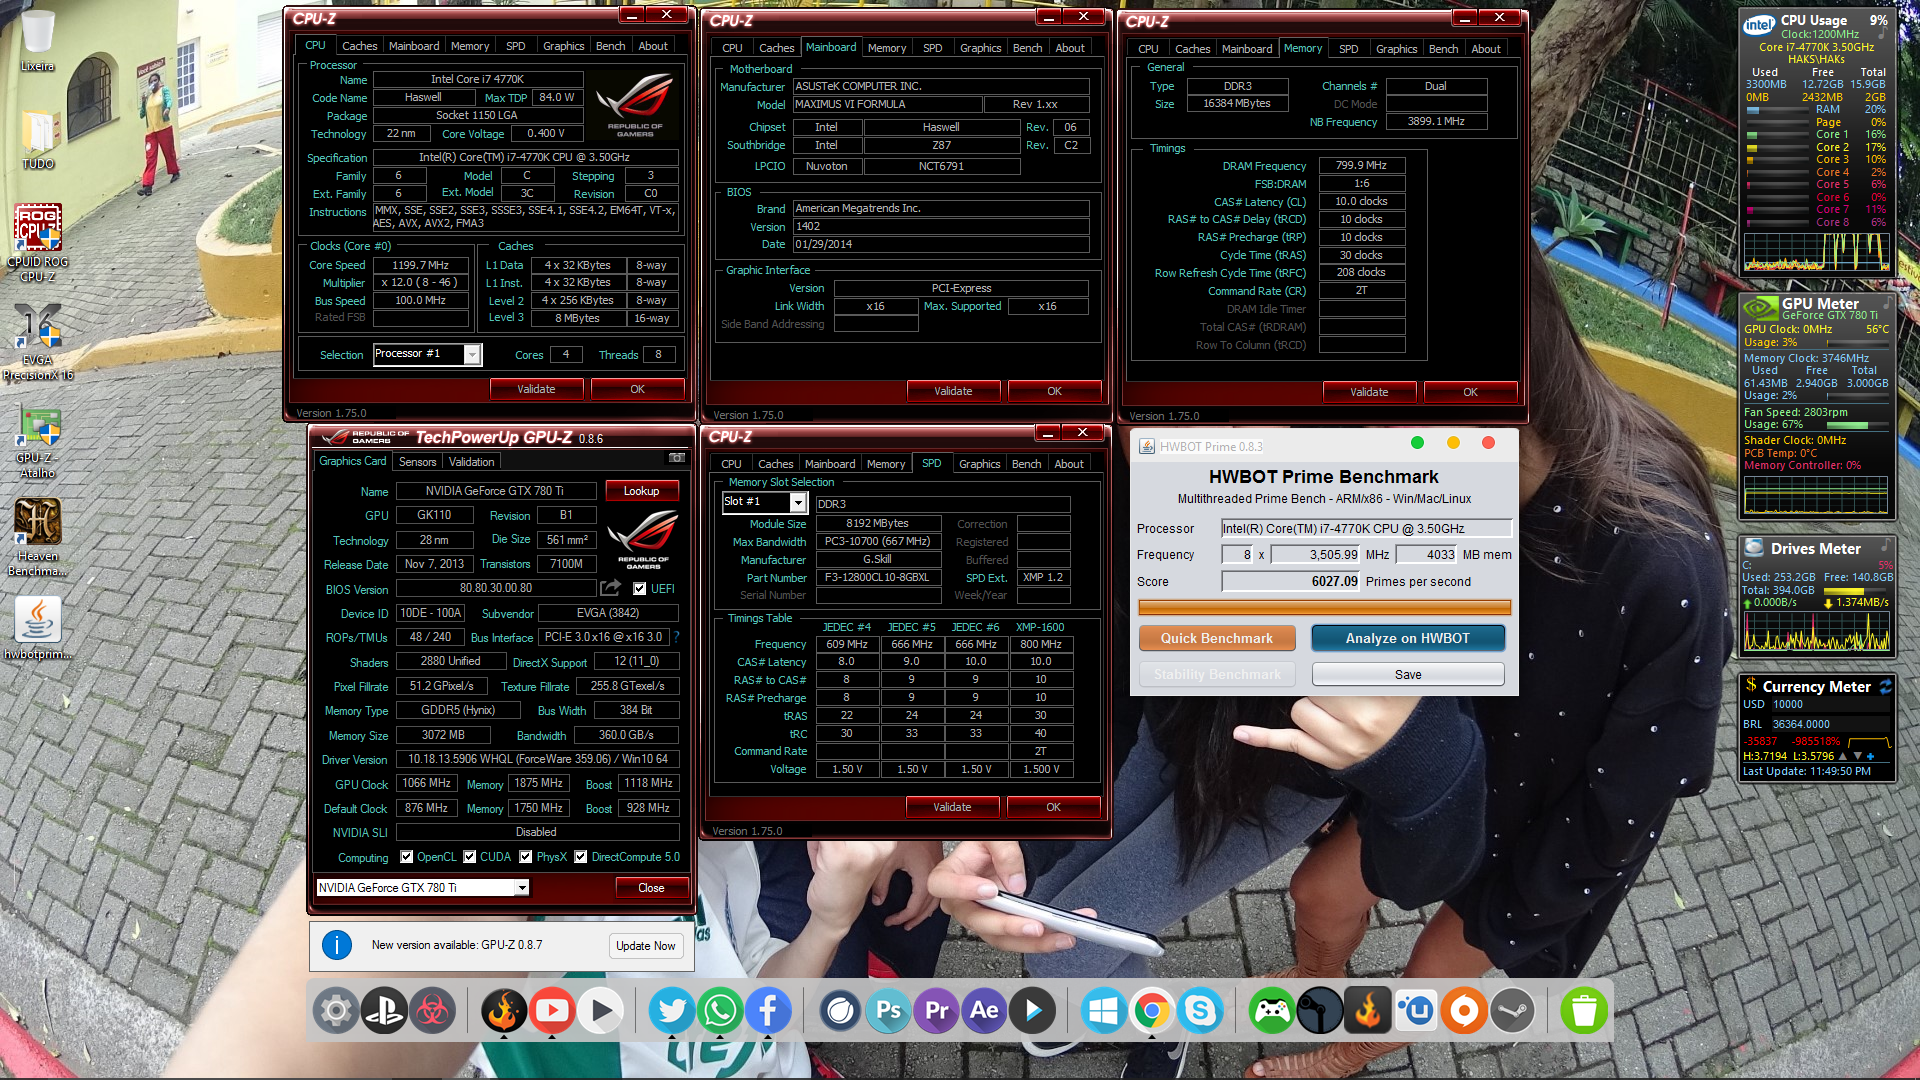Click the orange HWBOT benchmark progress bar
Viewport: 1920px width, 1080px height.
[x=1325, y=607]
